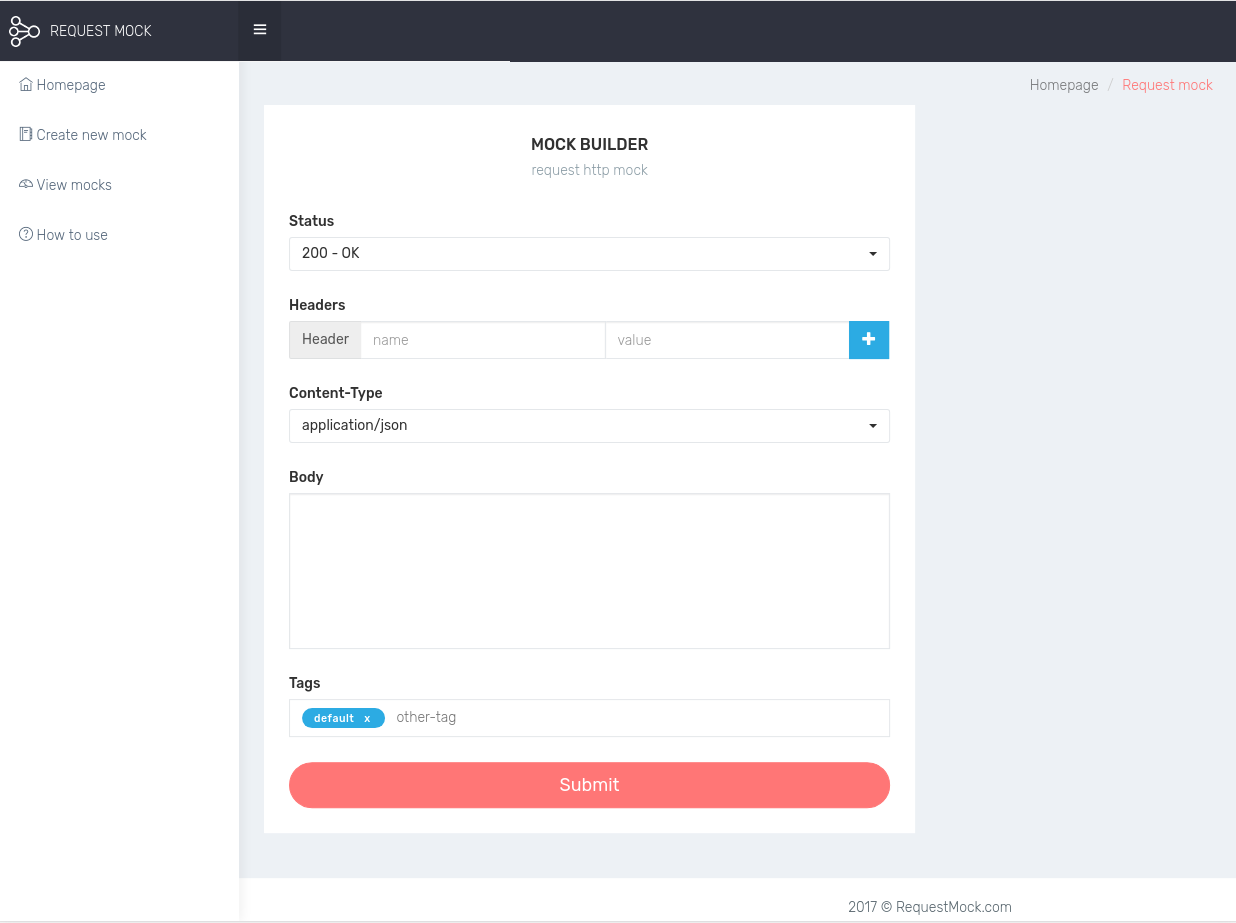The height and width of the screenshot is (923, 1236).
Task: Click the Tags field label
Action: tap(304, 683)
